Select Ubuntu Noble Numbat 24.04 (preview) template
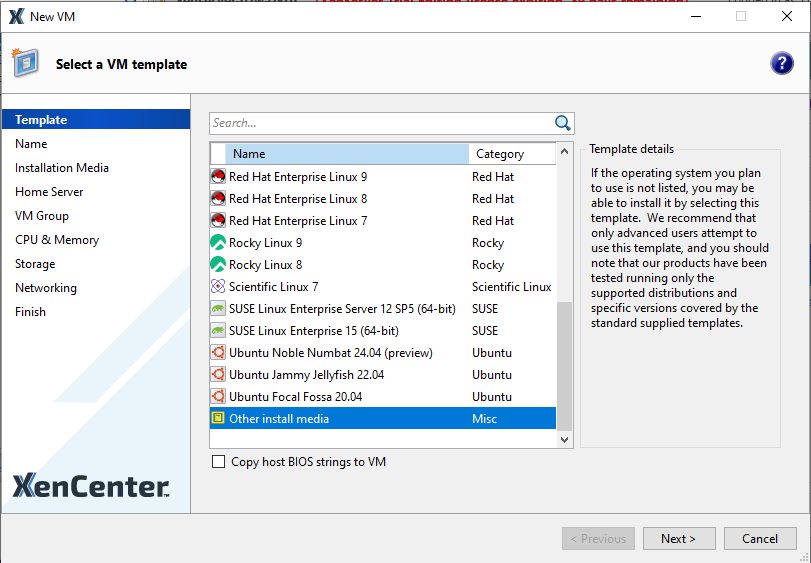 click(x=383, y=353)
